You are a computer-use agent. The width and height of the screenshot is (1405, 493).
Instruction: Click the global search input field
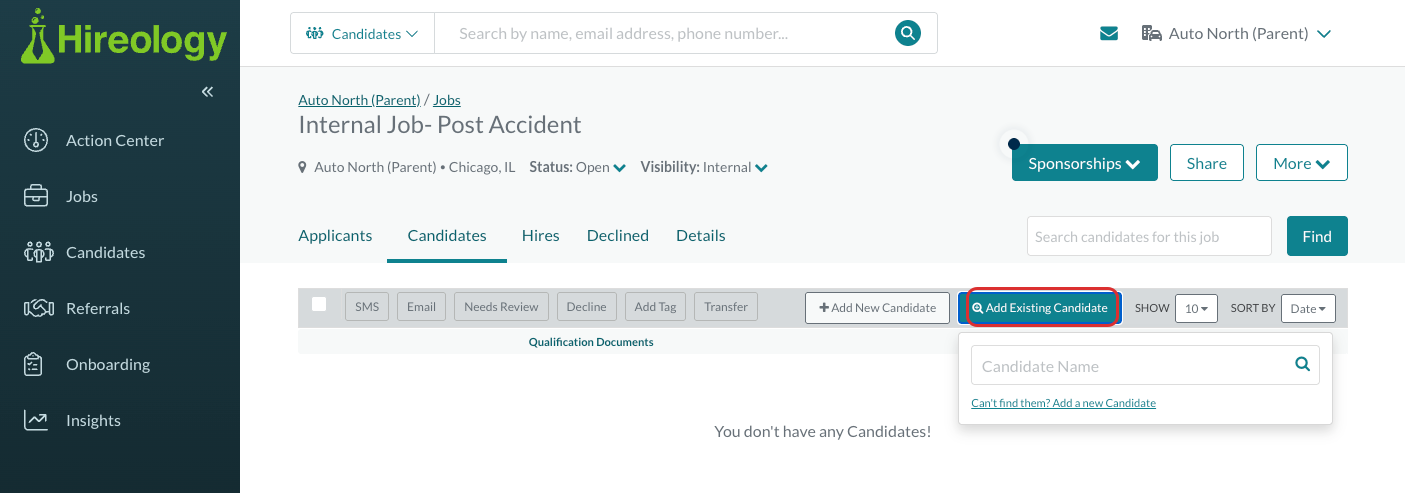(664, 33)
